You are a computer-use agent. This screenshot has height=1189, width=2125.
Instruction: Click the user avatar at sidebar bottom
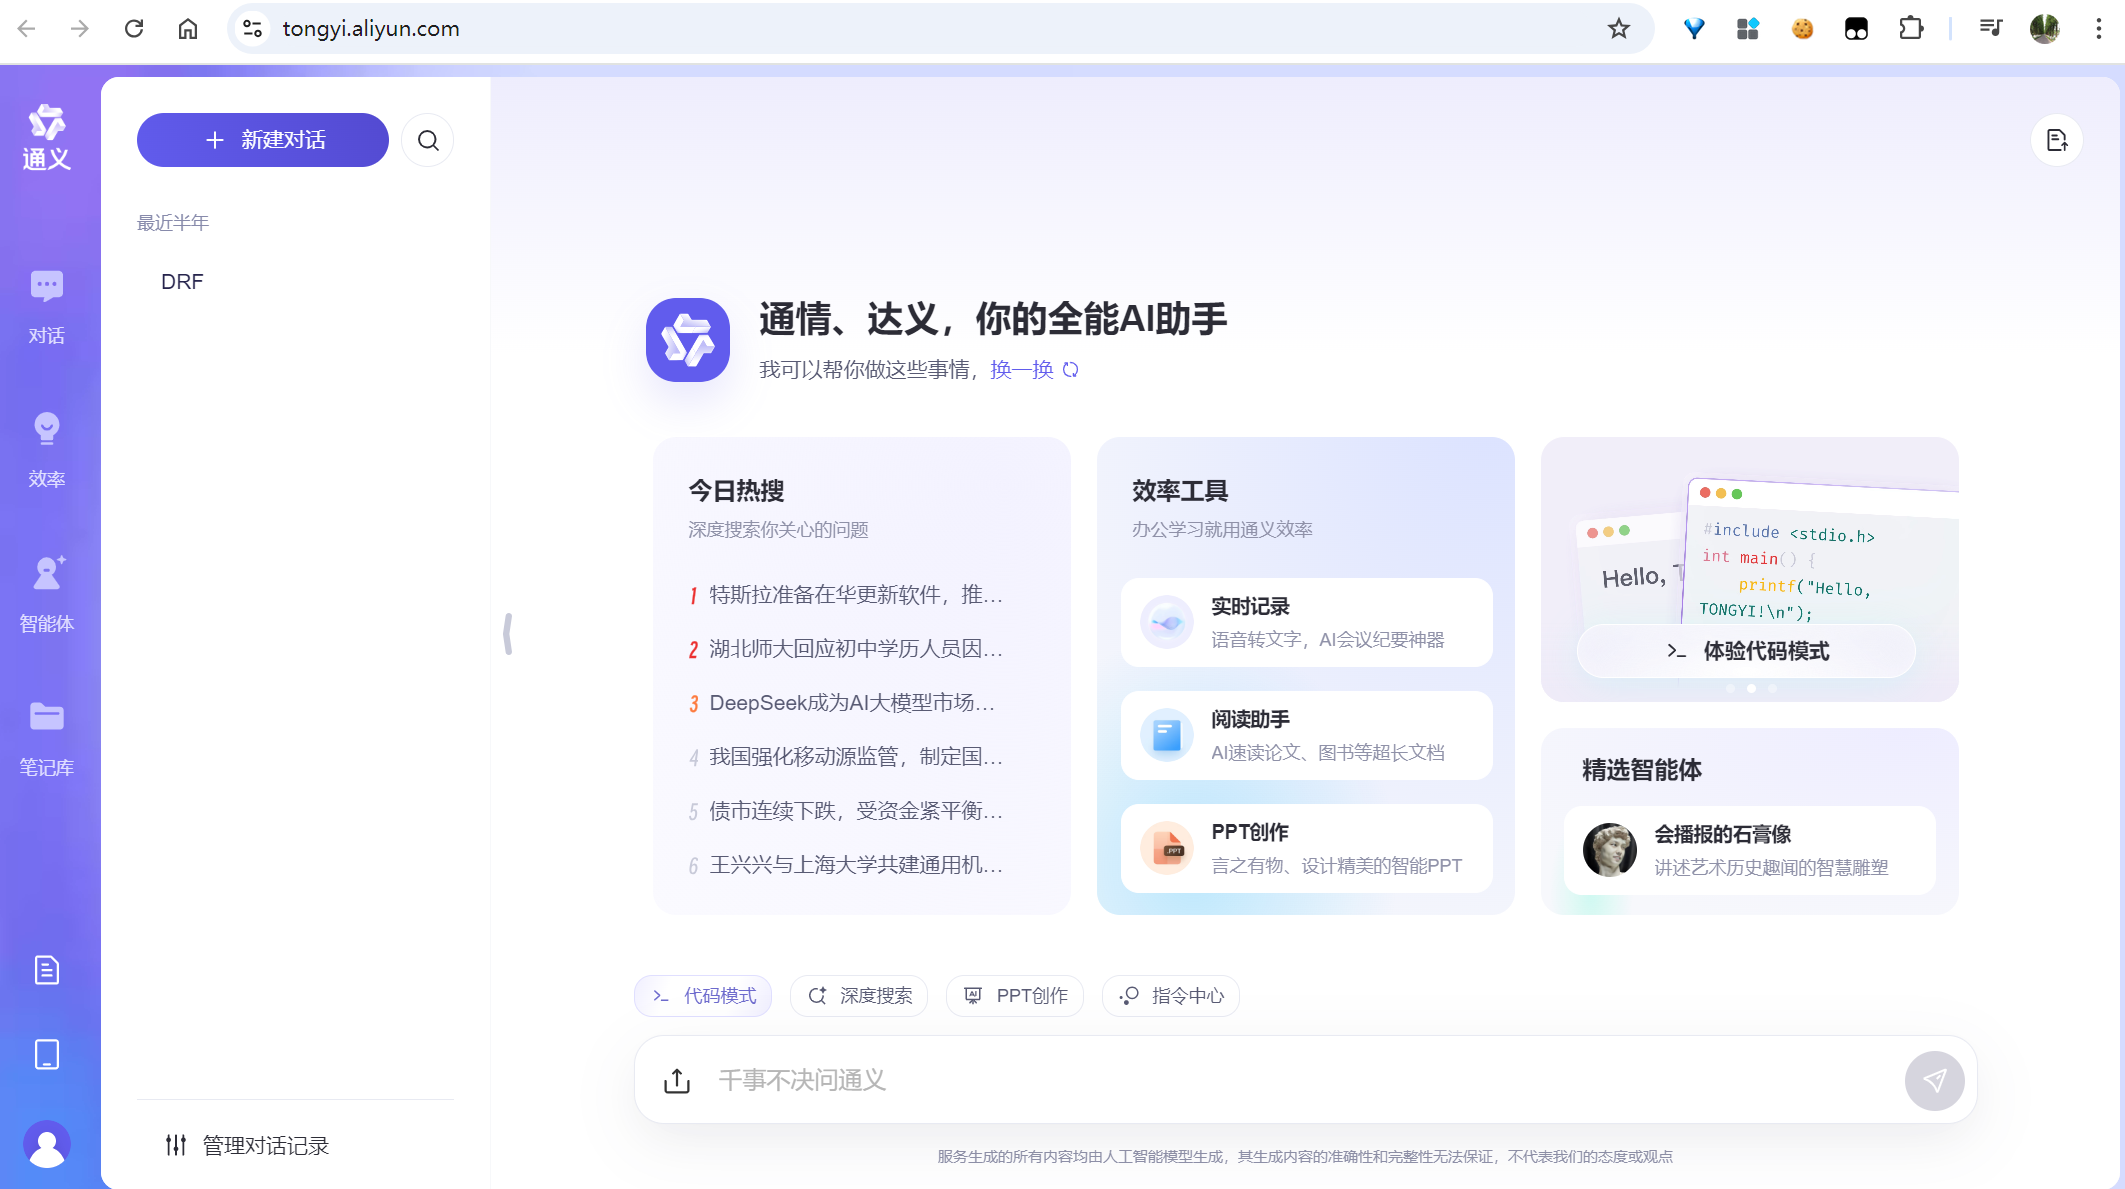[x=46, y=1144]
